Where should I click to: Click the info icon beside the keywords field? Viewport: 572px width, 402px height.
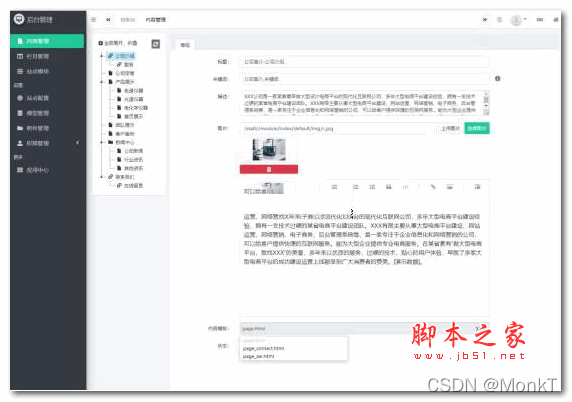[x=498, y=78]
